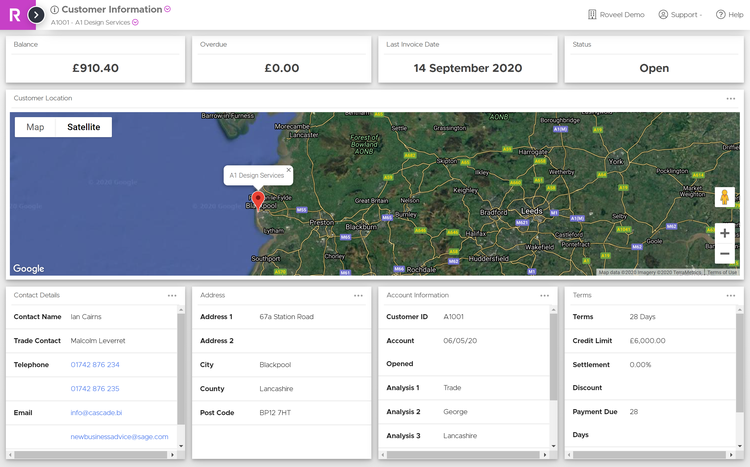This screenshot has width=750, height=467.
Task: Expand the sidebar with the arrow button
Action: [36, 15]
